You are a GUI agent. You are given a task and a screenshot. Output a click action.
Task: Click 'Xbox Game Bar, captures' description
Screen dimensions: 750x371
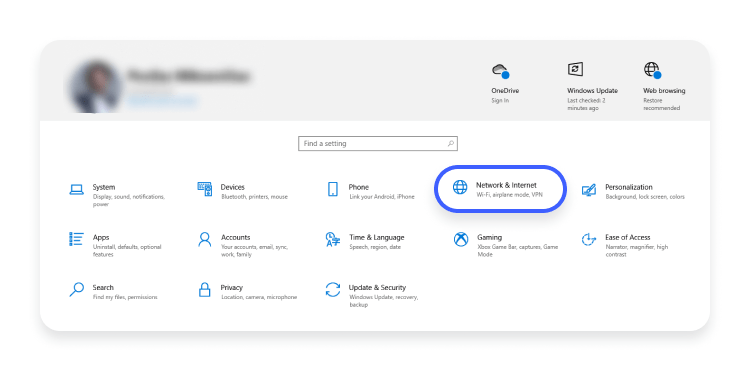(x=518, y=251)
